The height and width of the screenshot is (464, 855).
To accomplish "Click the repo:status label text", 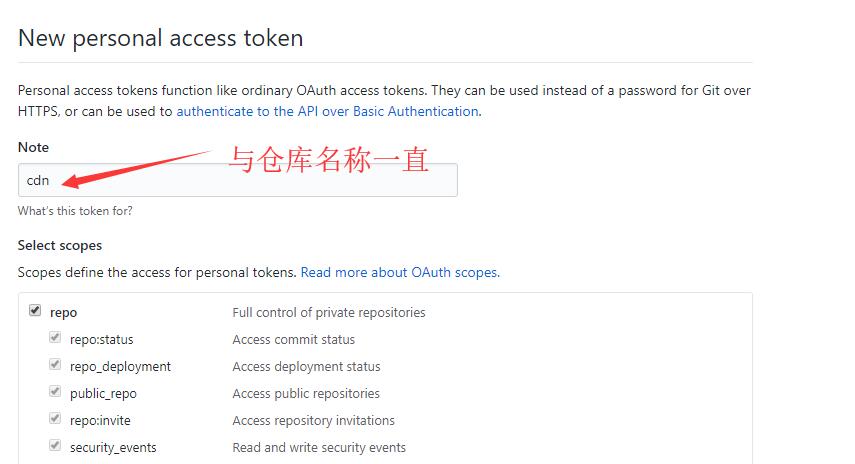I will (x=101, y=340).
